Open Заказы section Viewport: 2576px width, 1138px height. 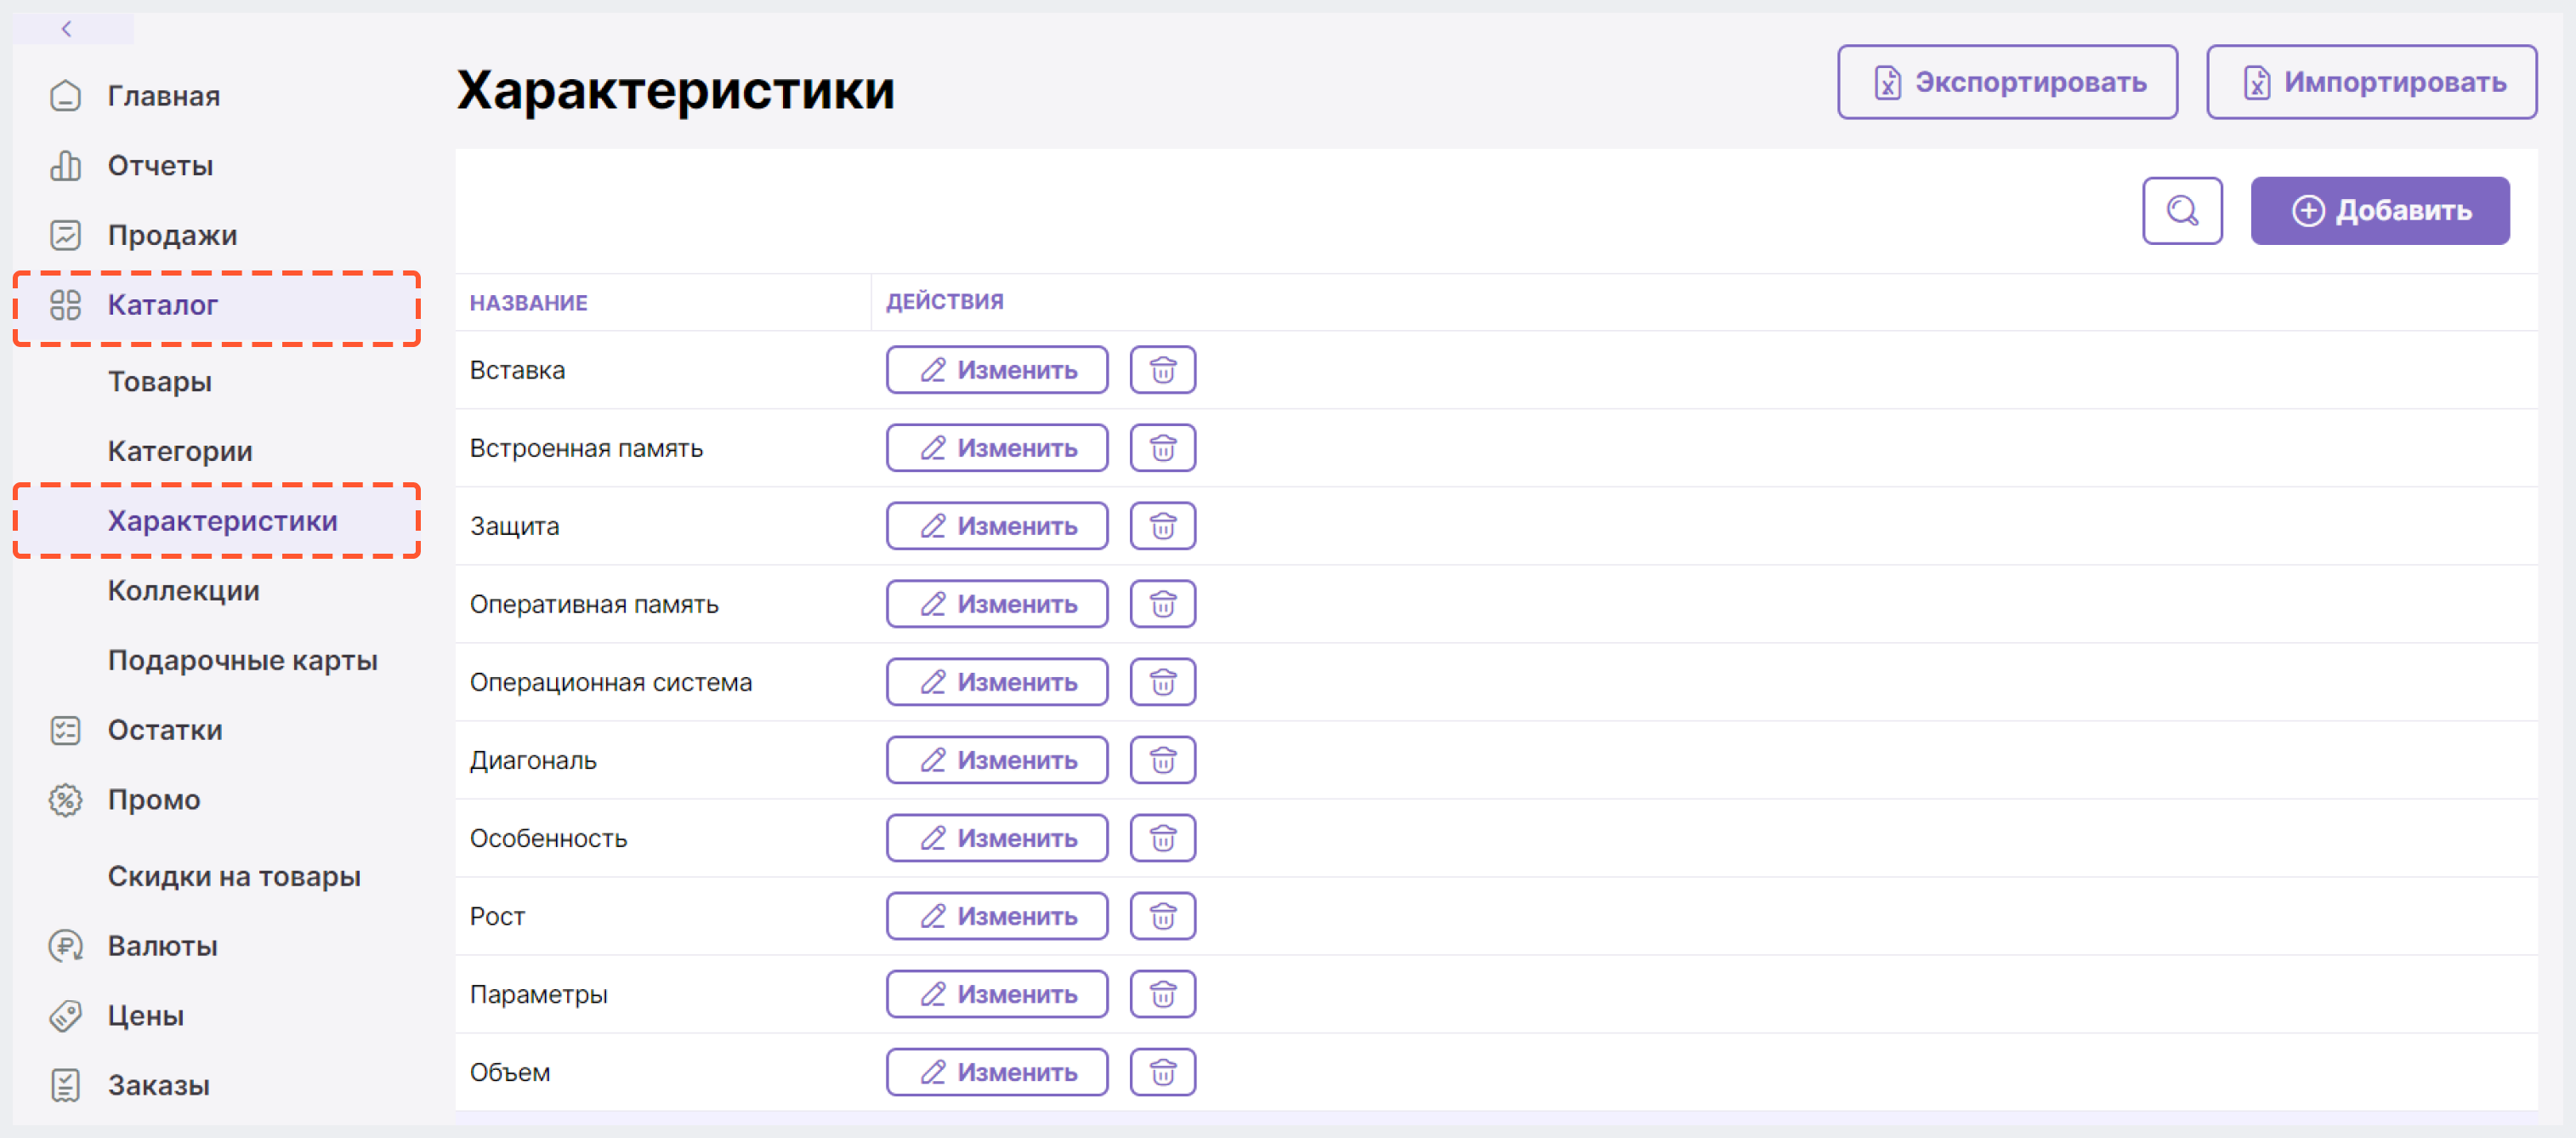coord(158,1085)
